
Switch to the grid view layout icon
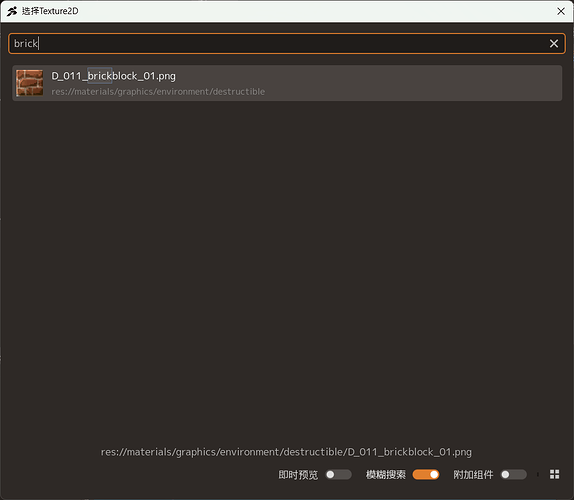coord(555,475)
